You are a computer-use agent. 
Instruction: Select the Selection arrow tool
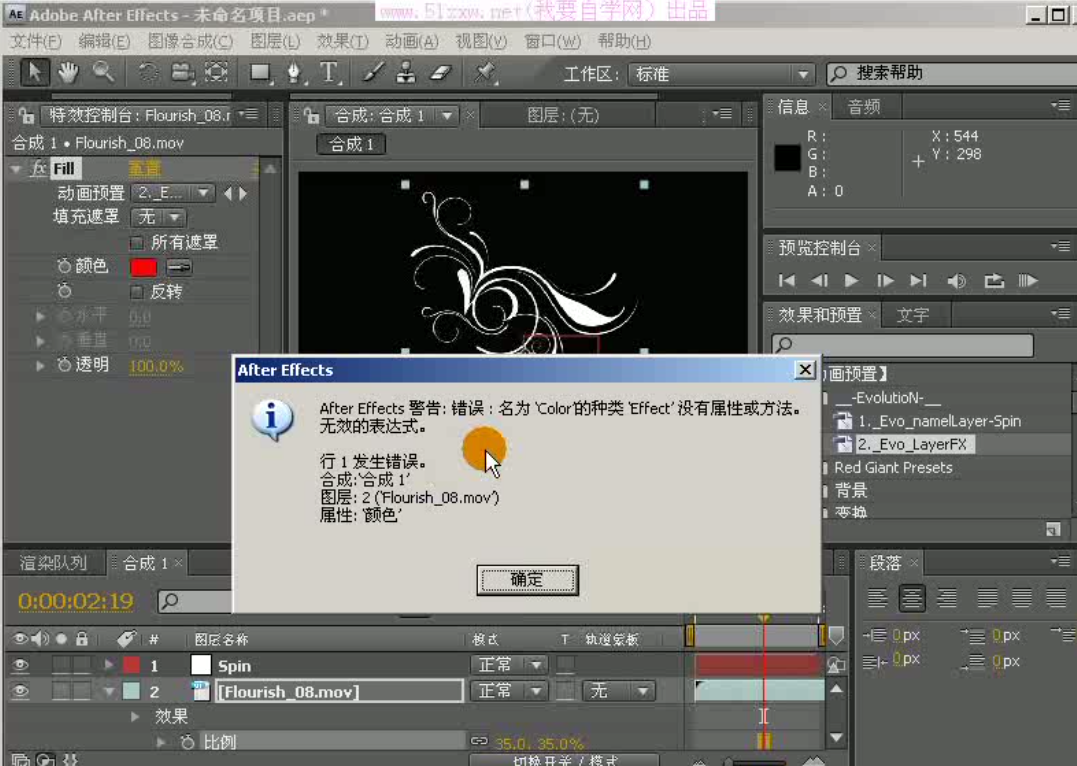[34, 73]
